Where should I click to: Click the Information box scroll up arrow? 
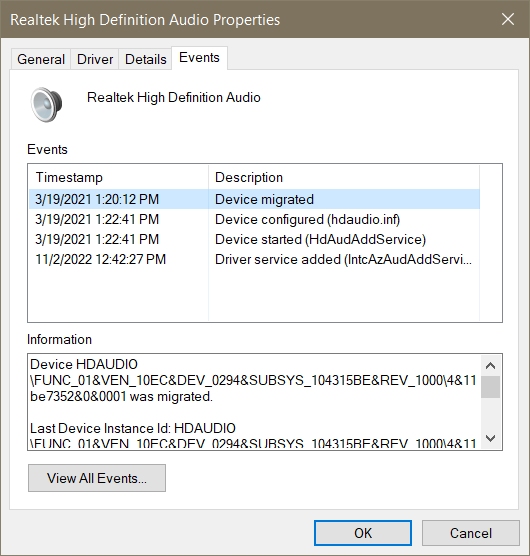[x=490, y=366]
